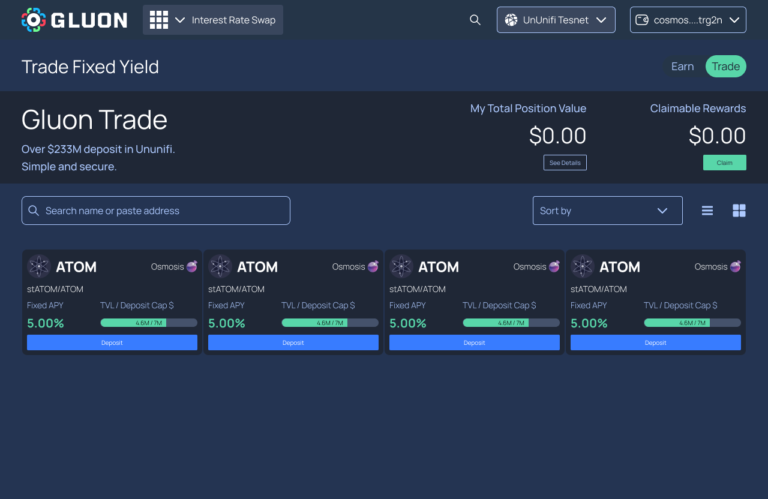This screenshot has width=768, height=499.
Task: Claim the claimable rewards
Action: pyautogui.click(x=724, y=163)
